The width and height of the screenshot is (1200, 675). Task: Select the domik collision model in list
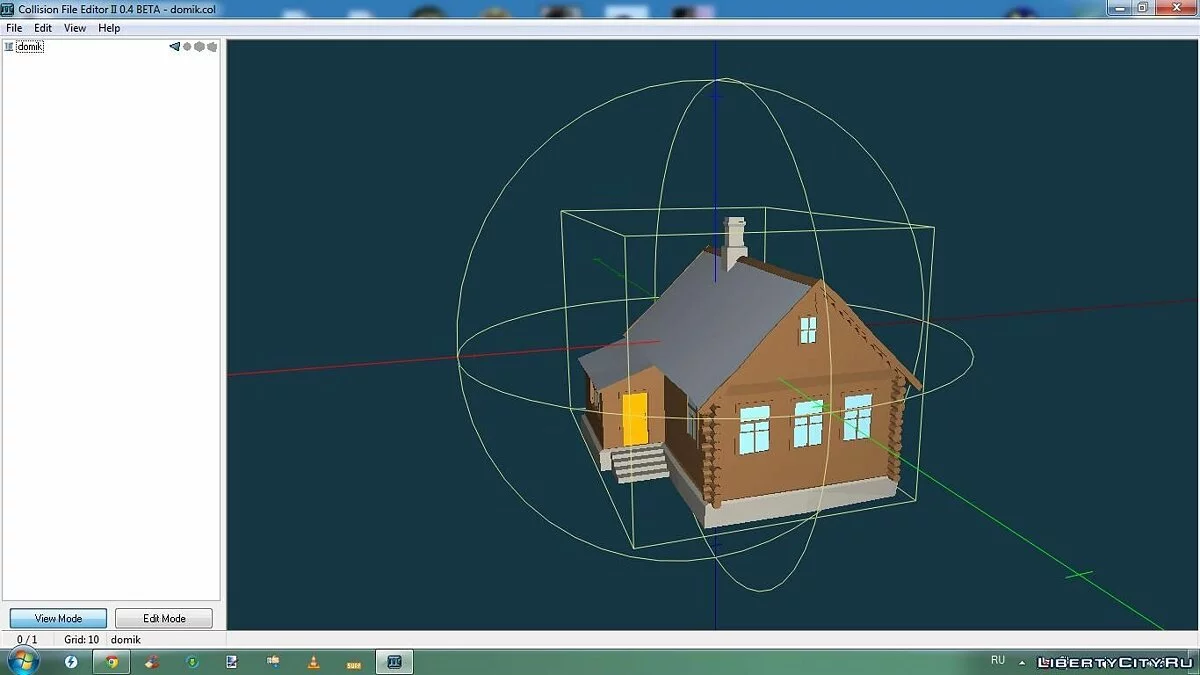pos(29,47)
